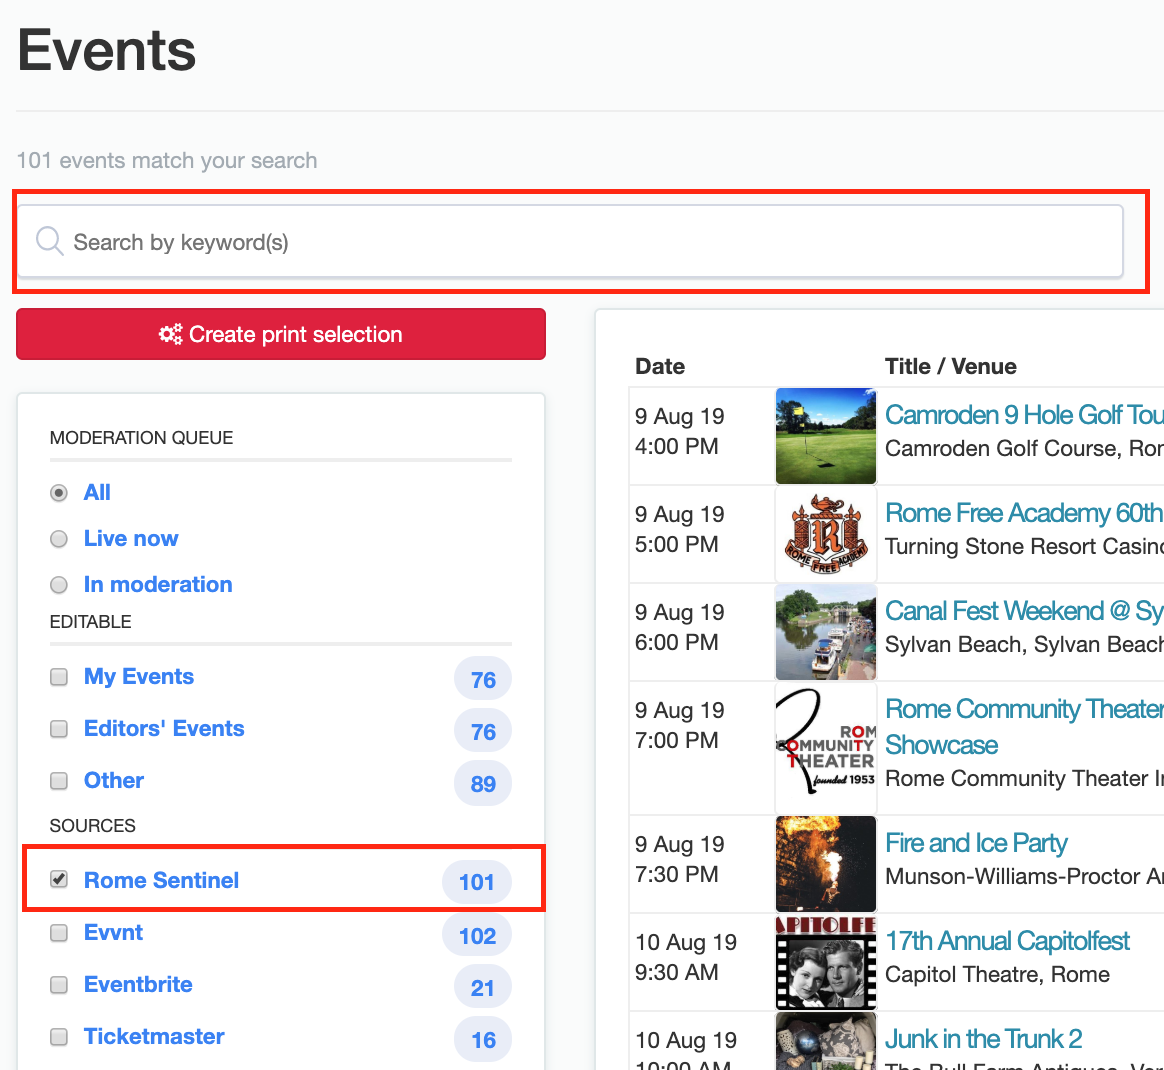Image resolution: width=1164 pixels, height=1070 pixels.
Task: Open the Junk in the Trunk 2 event
Action: pos(984,1038)
